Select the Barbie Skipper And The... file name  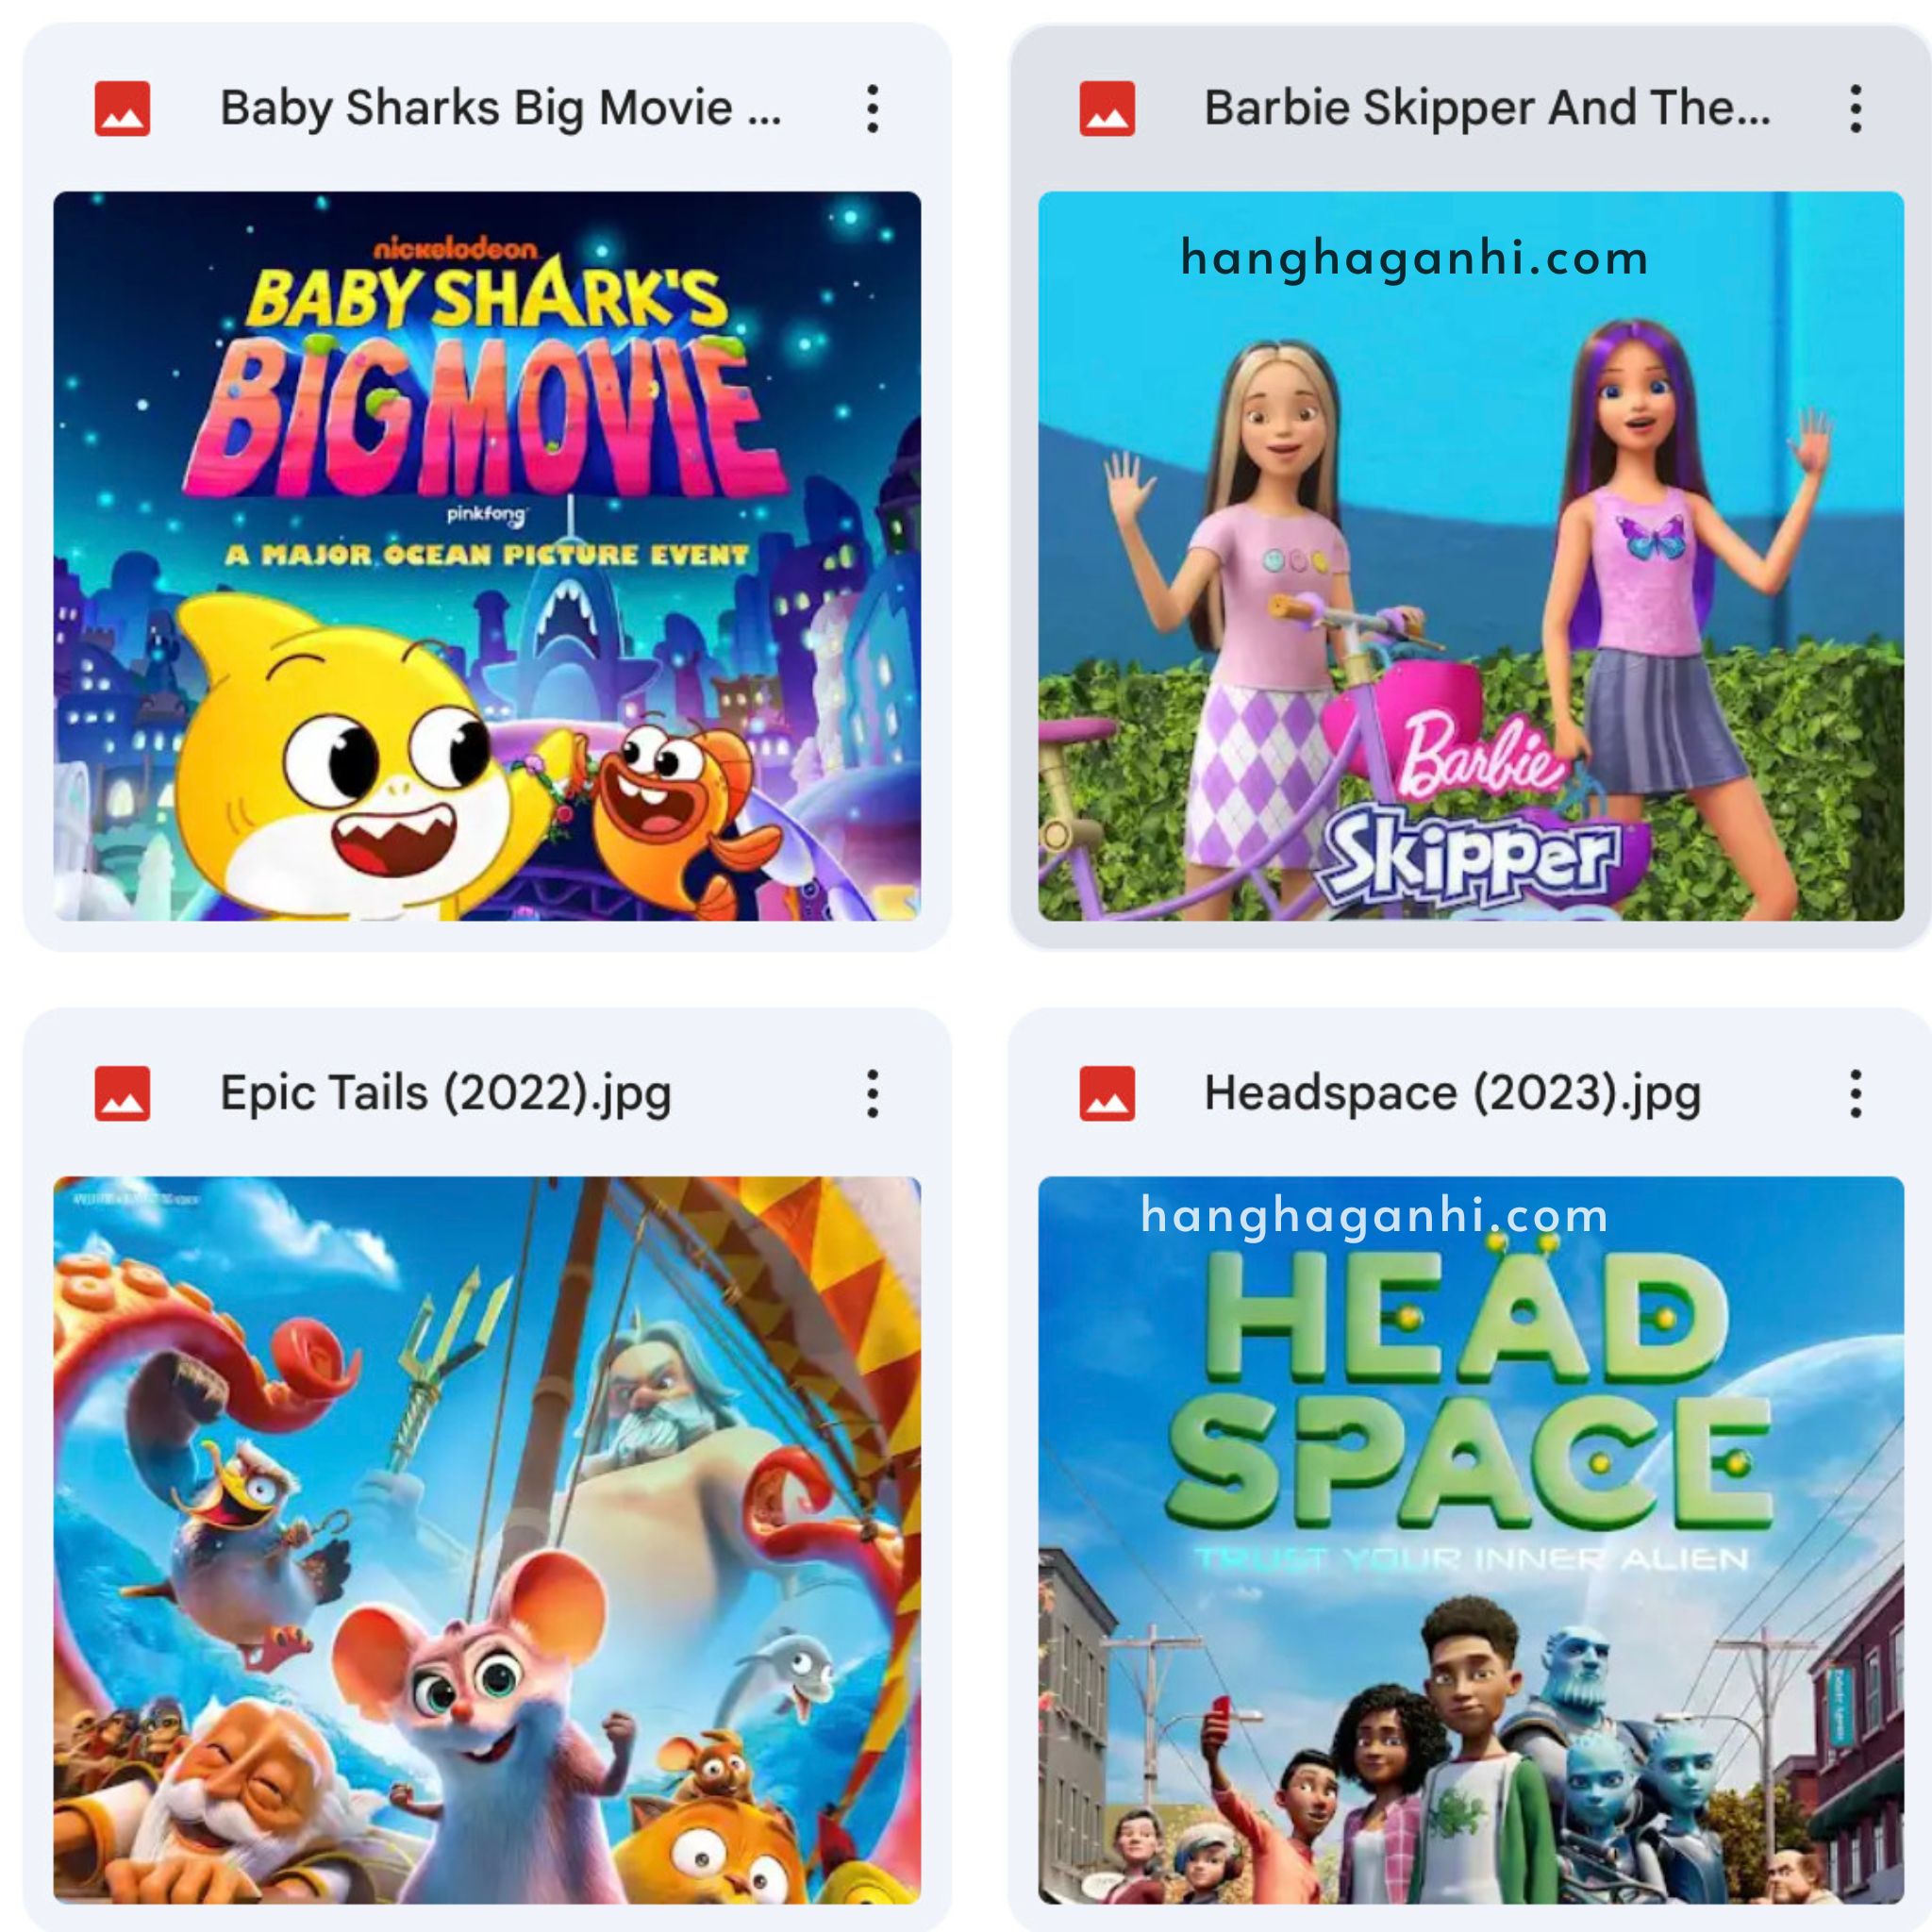(x=1487, y=108)
